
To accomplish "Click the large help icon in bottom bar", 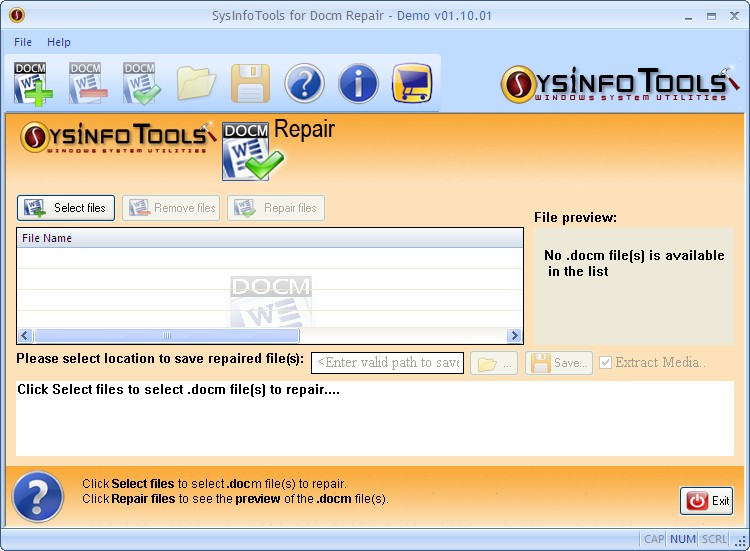I will coord(37,495).
